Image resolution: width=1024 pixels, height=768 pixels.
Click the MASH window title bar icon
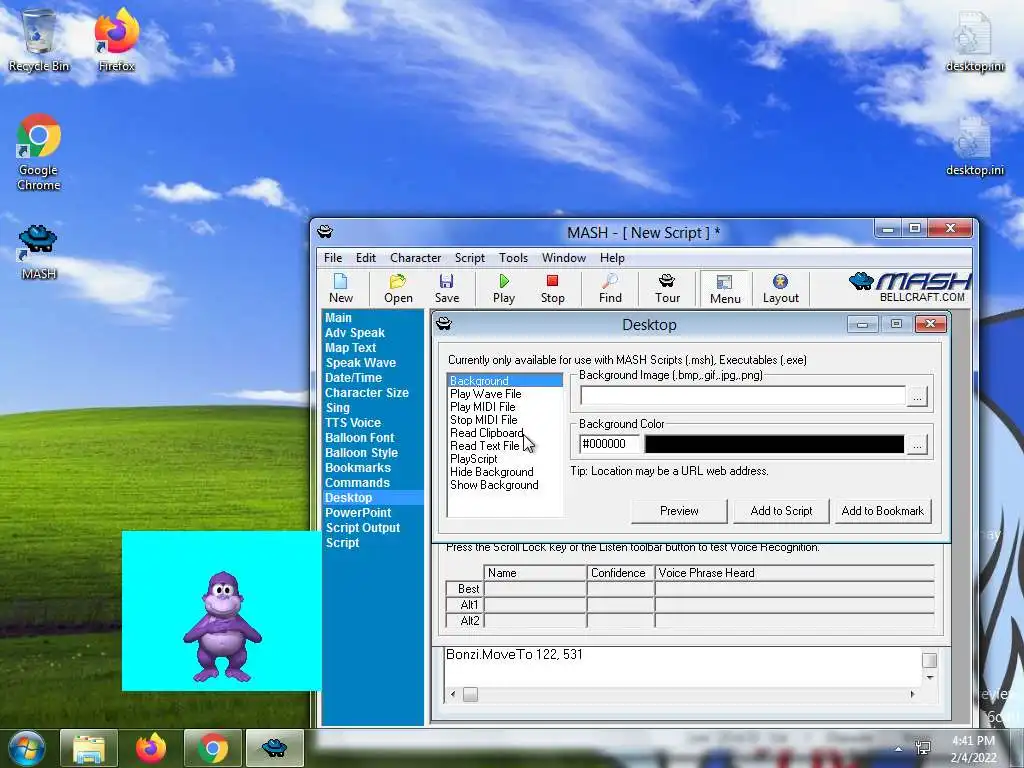(x=325, y=232)
